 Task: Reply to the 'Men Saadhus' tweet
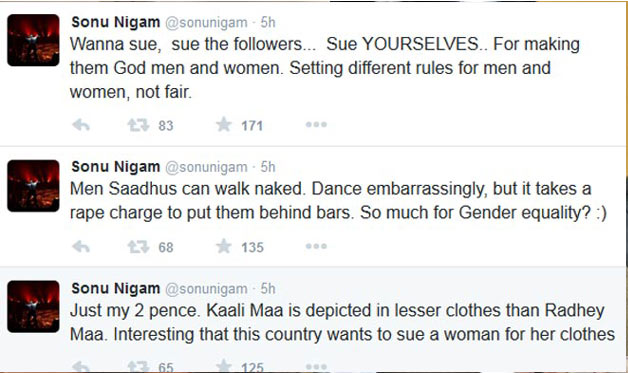coord(81,247)
